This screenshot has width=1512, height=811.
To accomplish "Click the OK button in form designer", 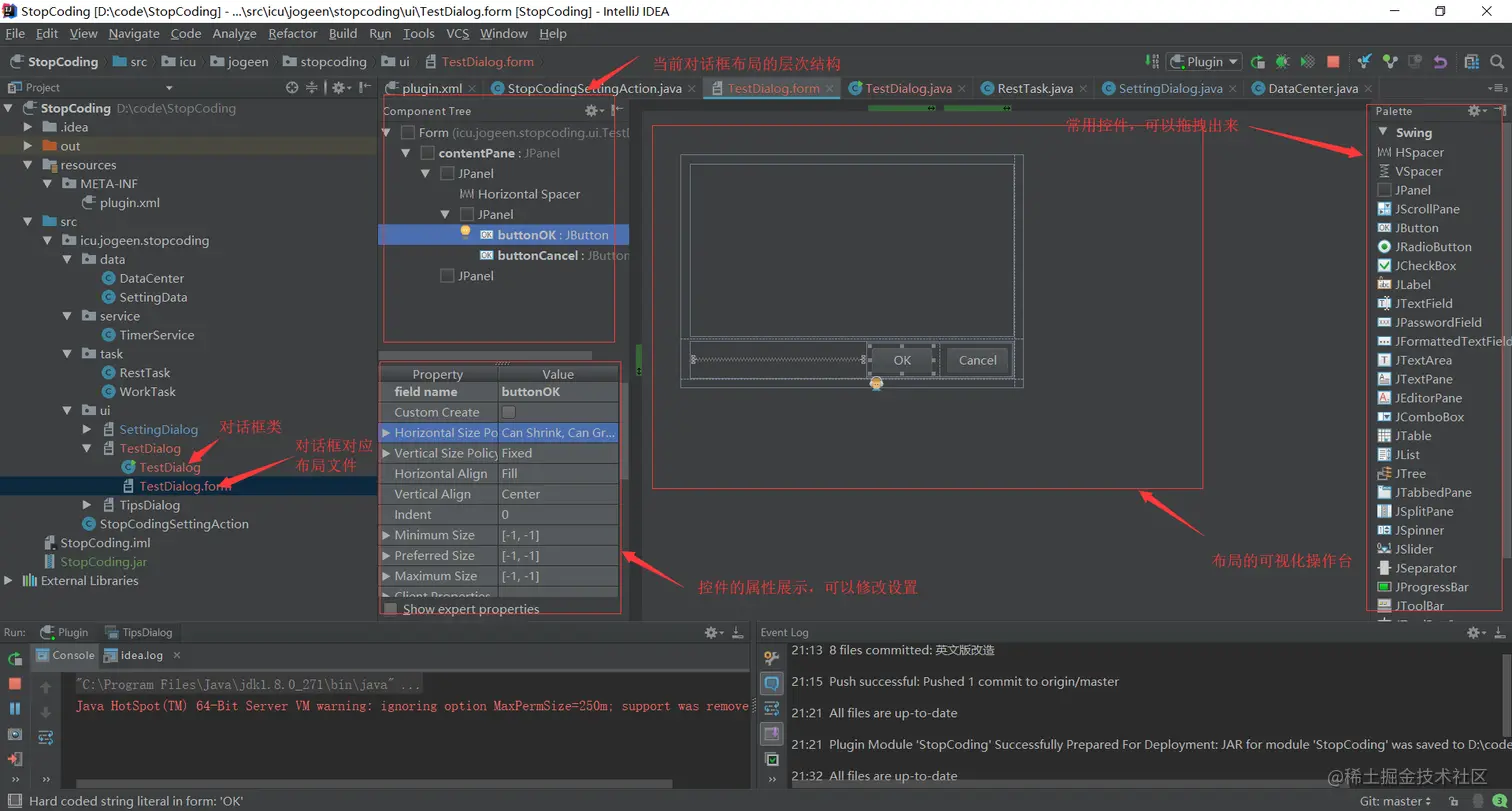I will (x=902, y=360).
